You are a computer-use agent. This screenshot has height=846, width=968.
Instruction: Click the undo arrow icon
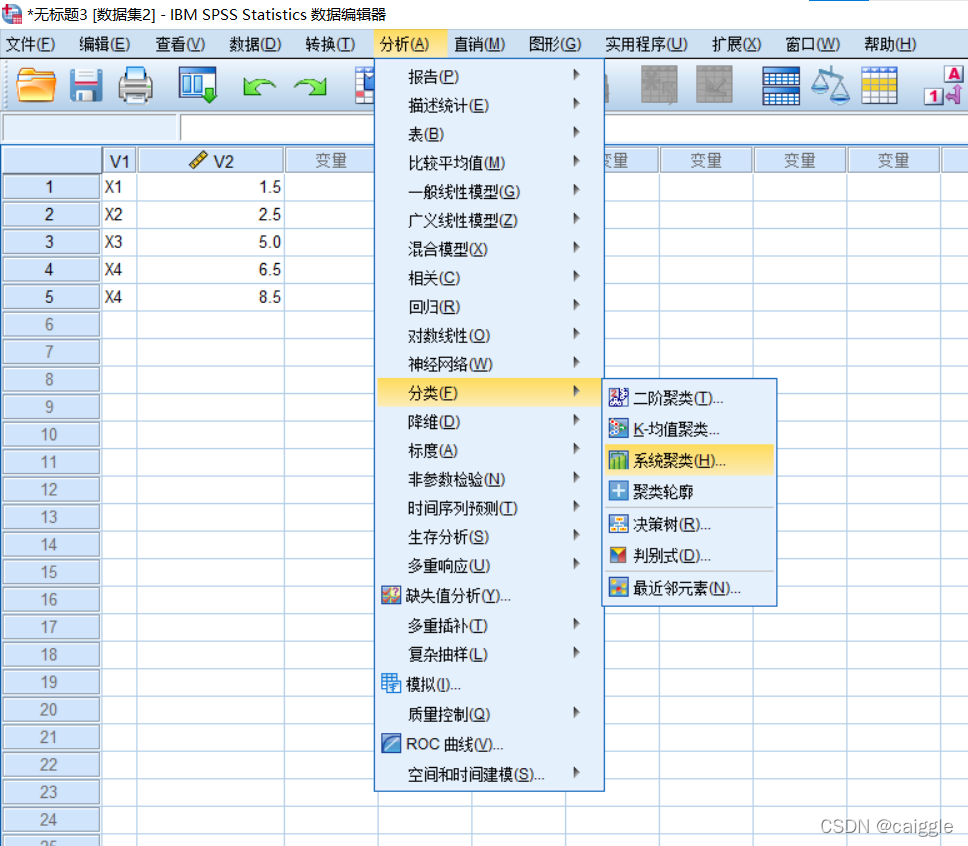click(259, 86)
